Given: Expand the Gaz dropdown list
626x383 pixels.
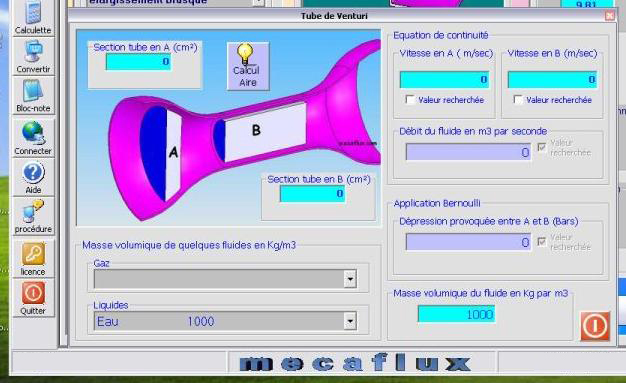Looking at the screenshot, I should tap(350, 279).
